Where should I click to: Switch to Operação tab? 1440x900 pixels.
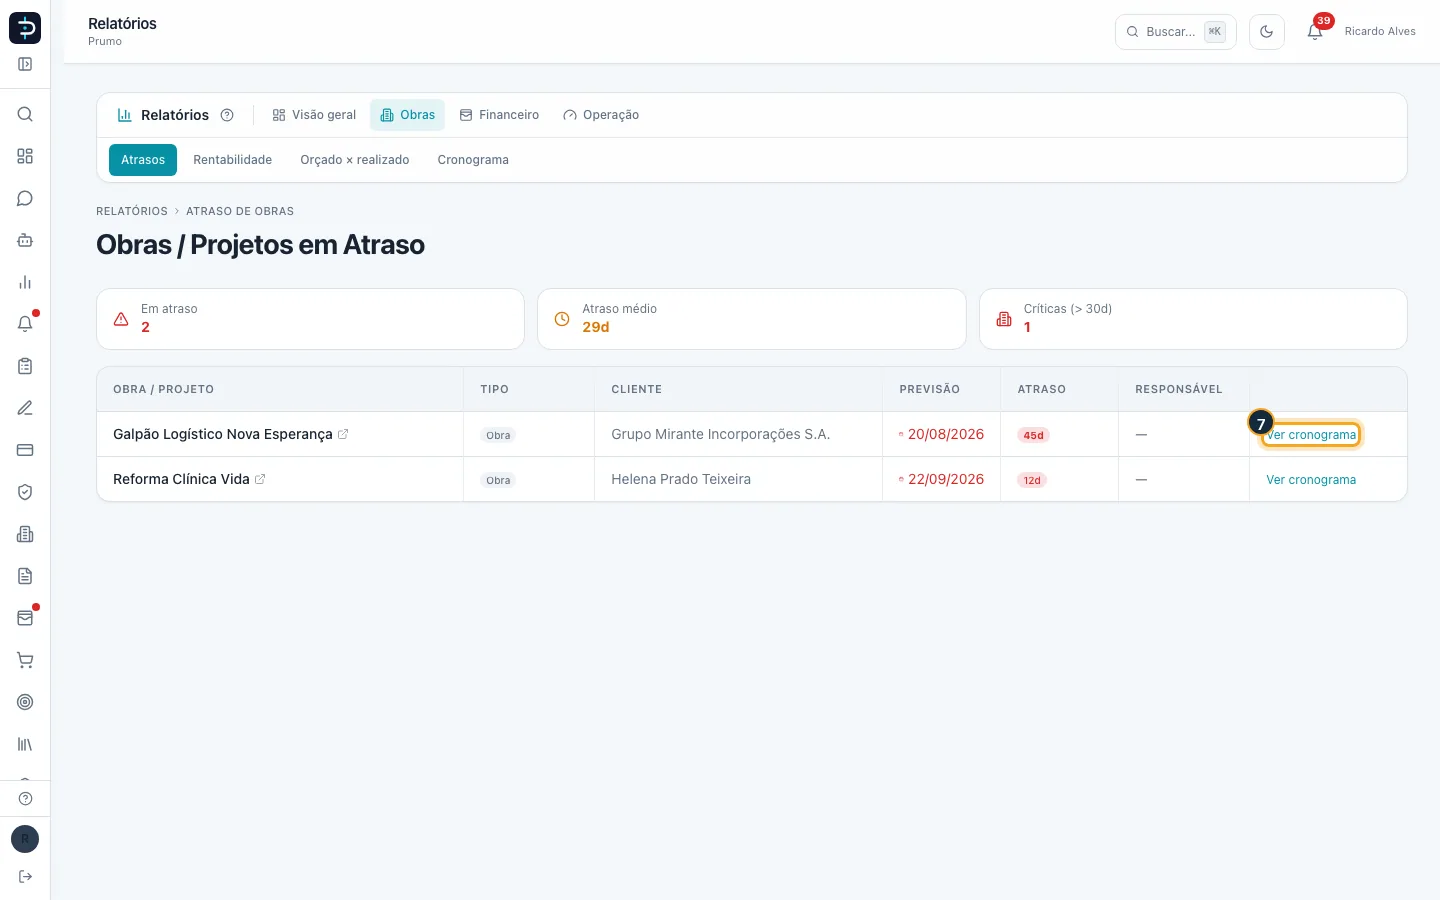[x=601, y=115]
